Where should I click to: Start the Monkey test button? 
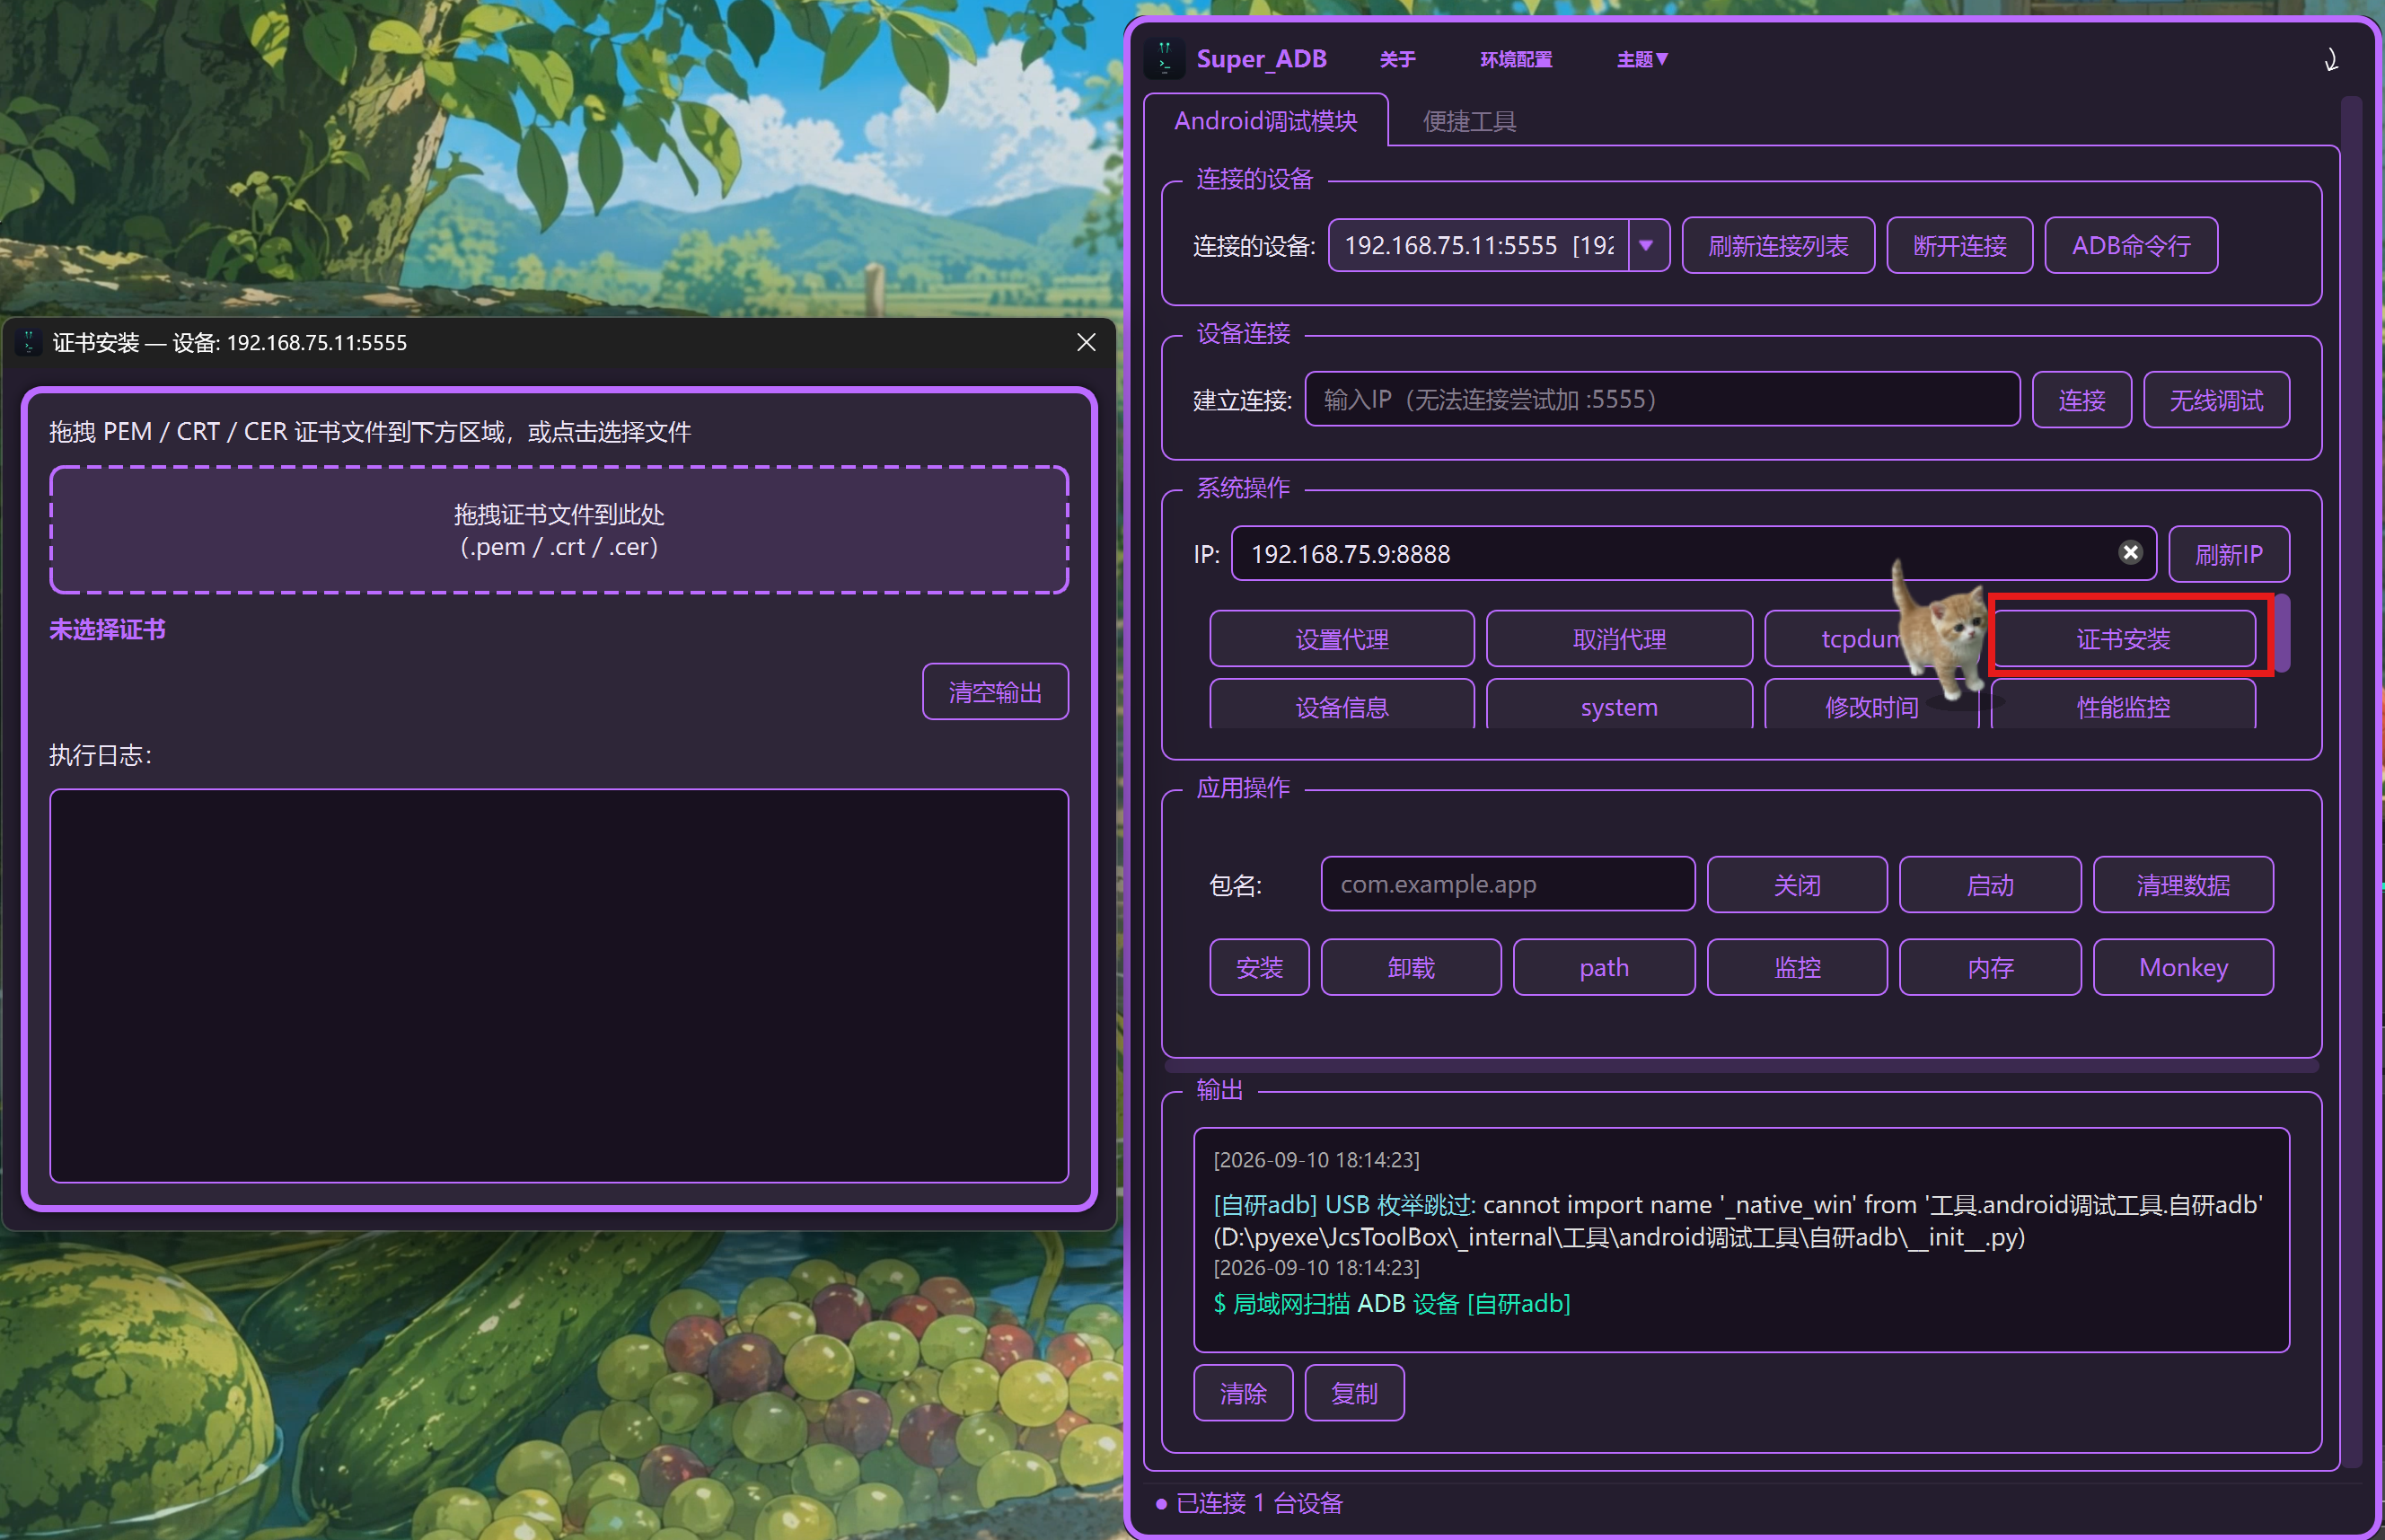(x=2183, y=967)
